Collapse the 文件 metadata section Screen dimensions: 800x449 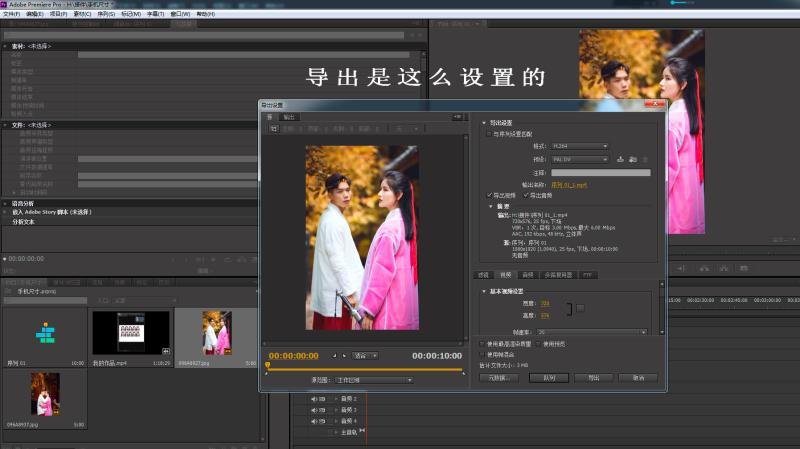click(x=6, y=125)
